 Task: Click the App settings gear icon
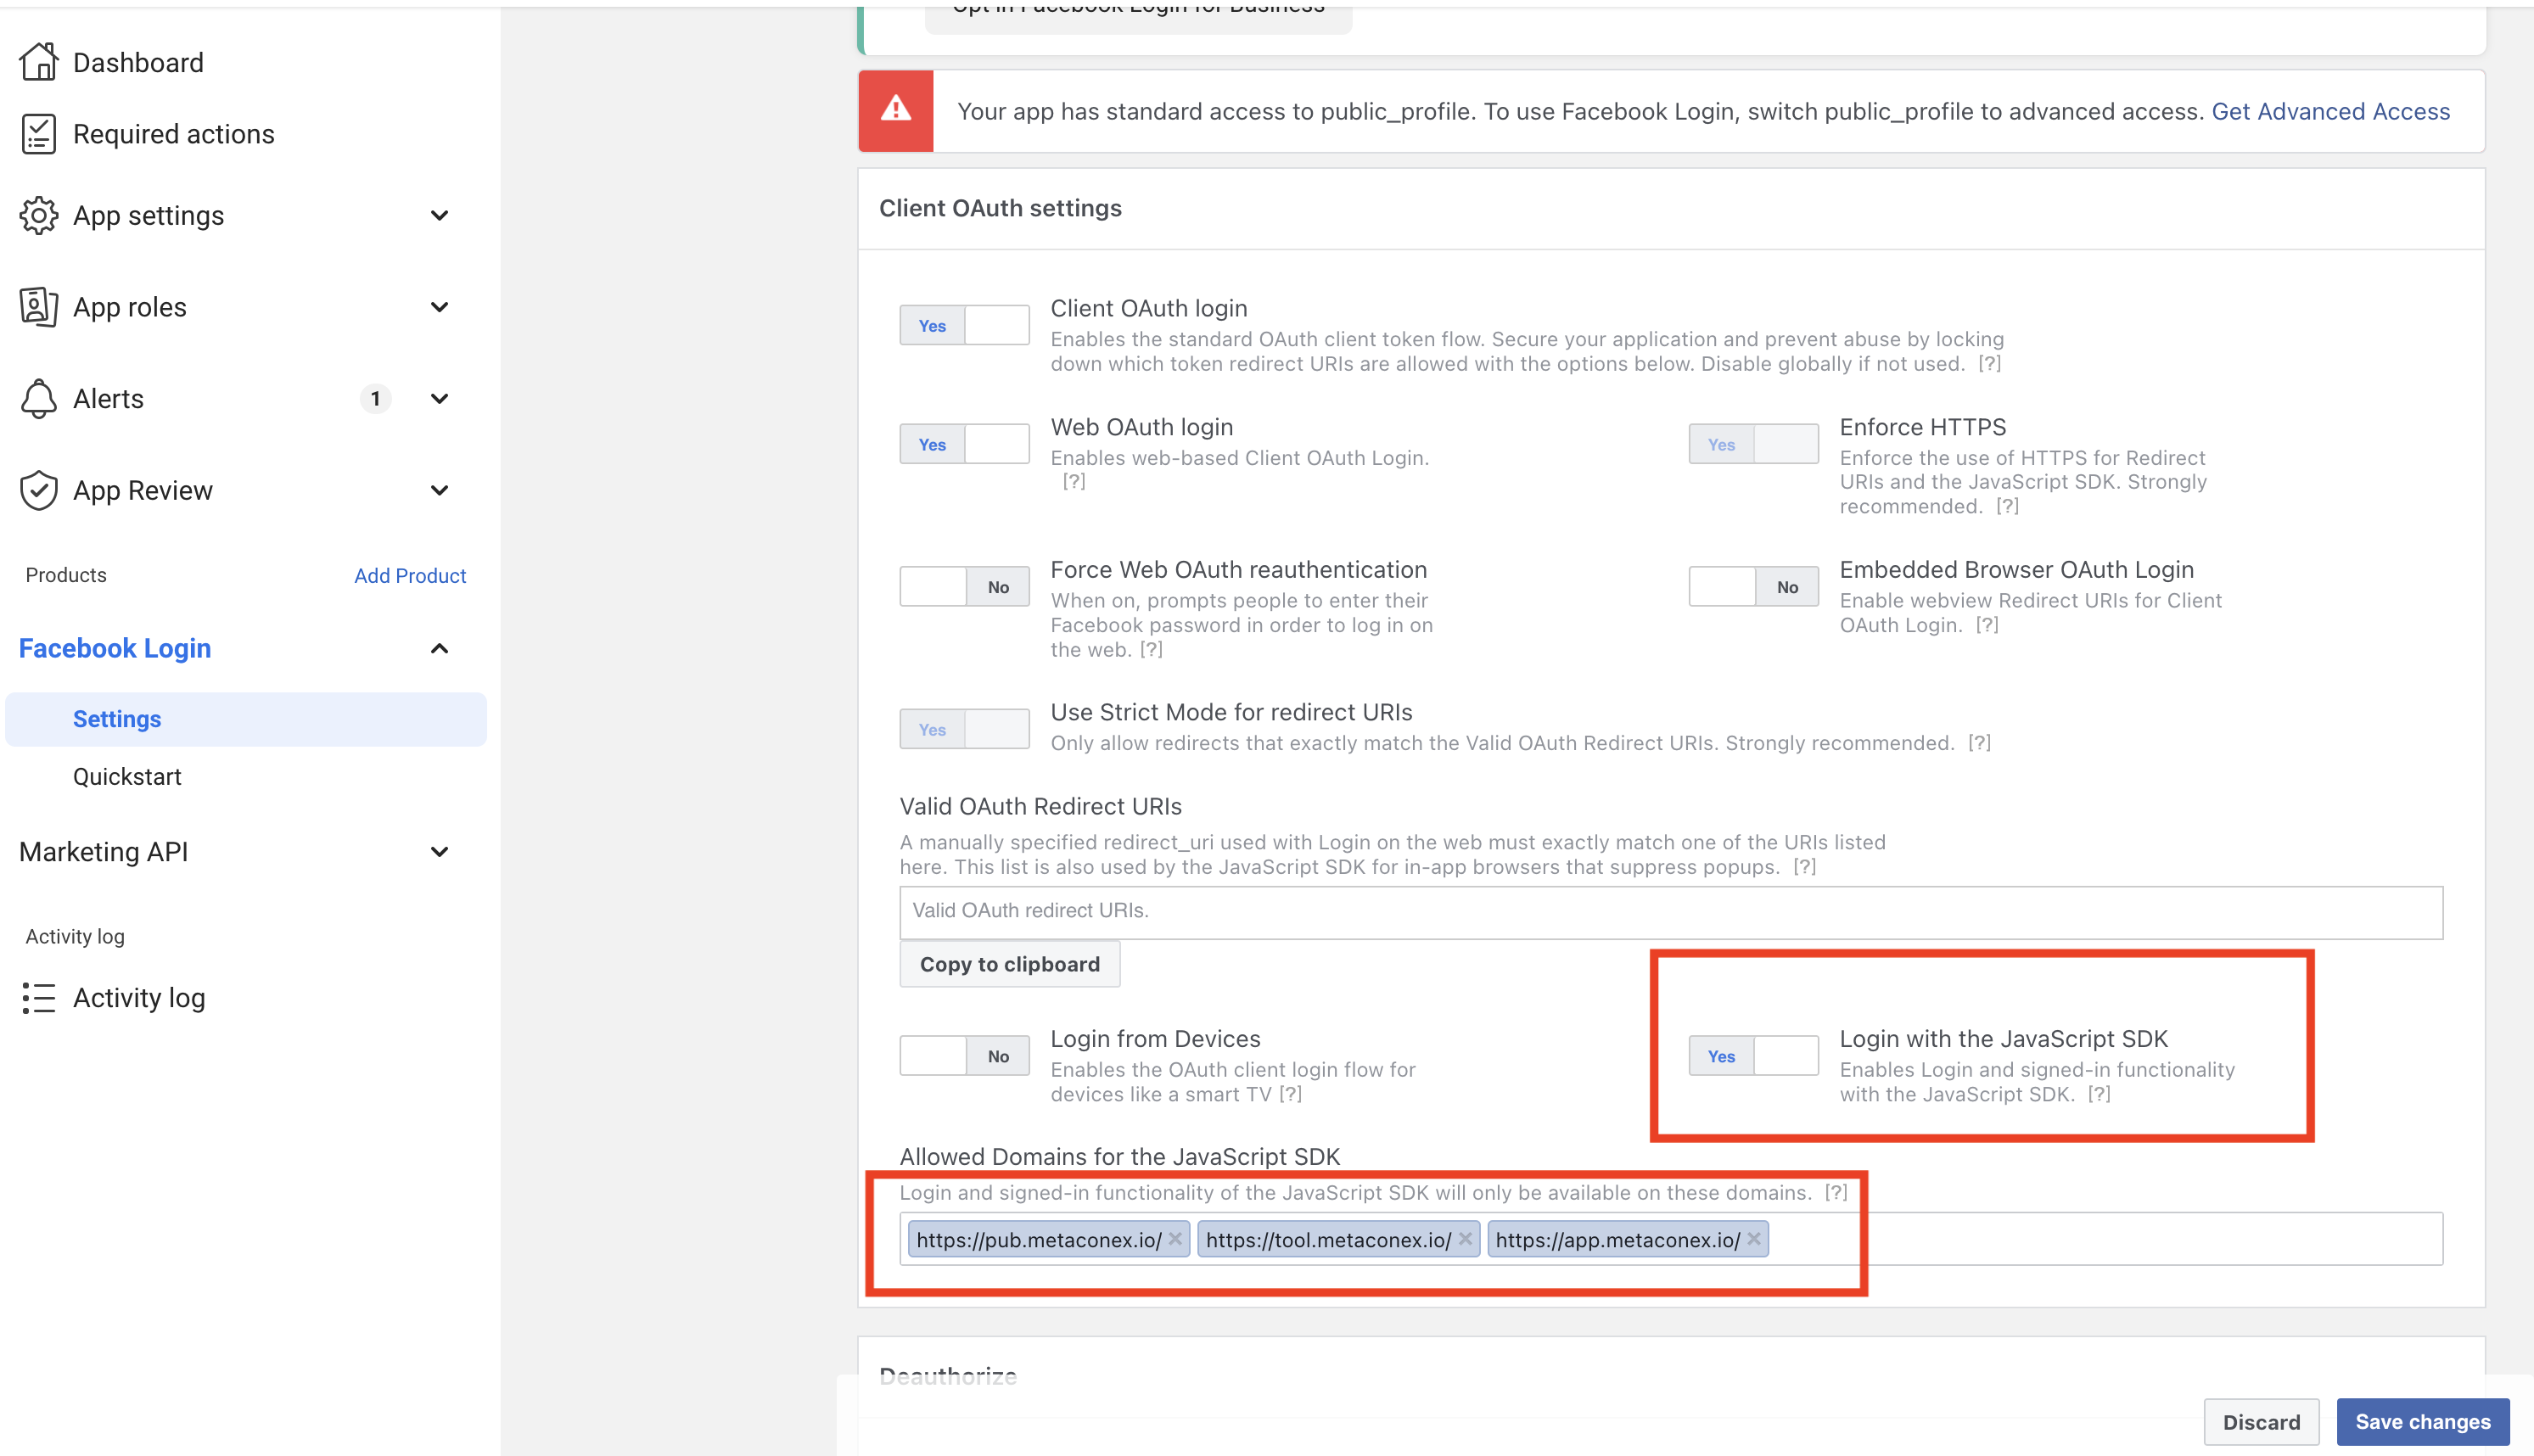pyautogui.click(x=38, y=216)
